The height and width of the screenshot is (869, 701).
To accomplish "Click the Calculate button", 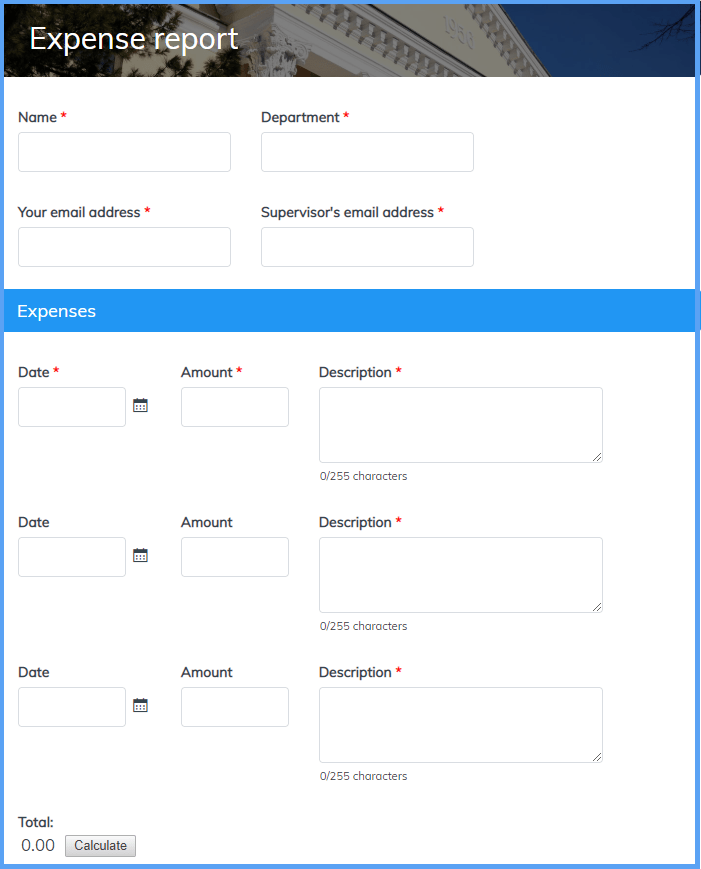I will point(100,846).
